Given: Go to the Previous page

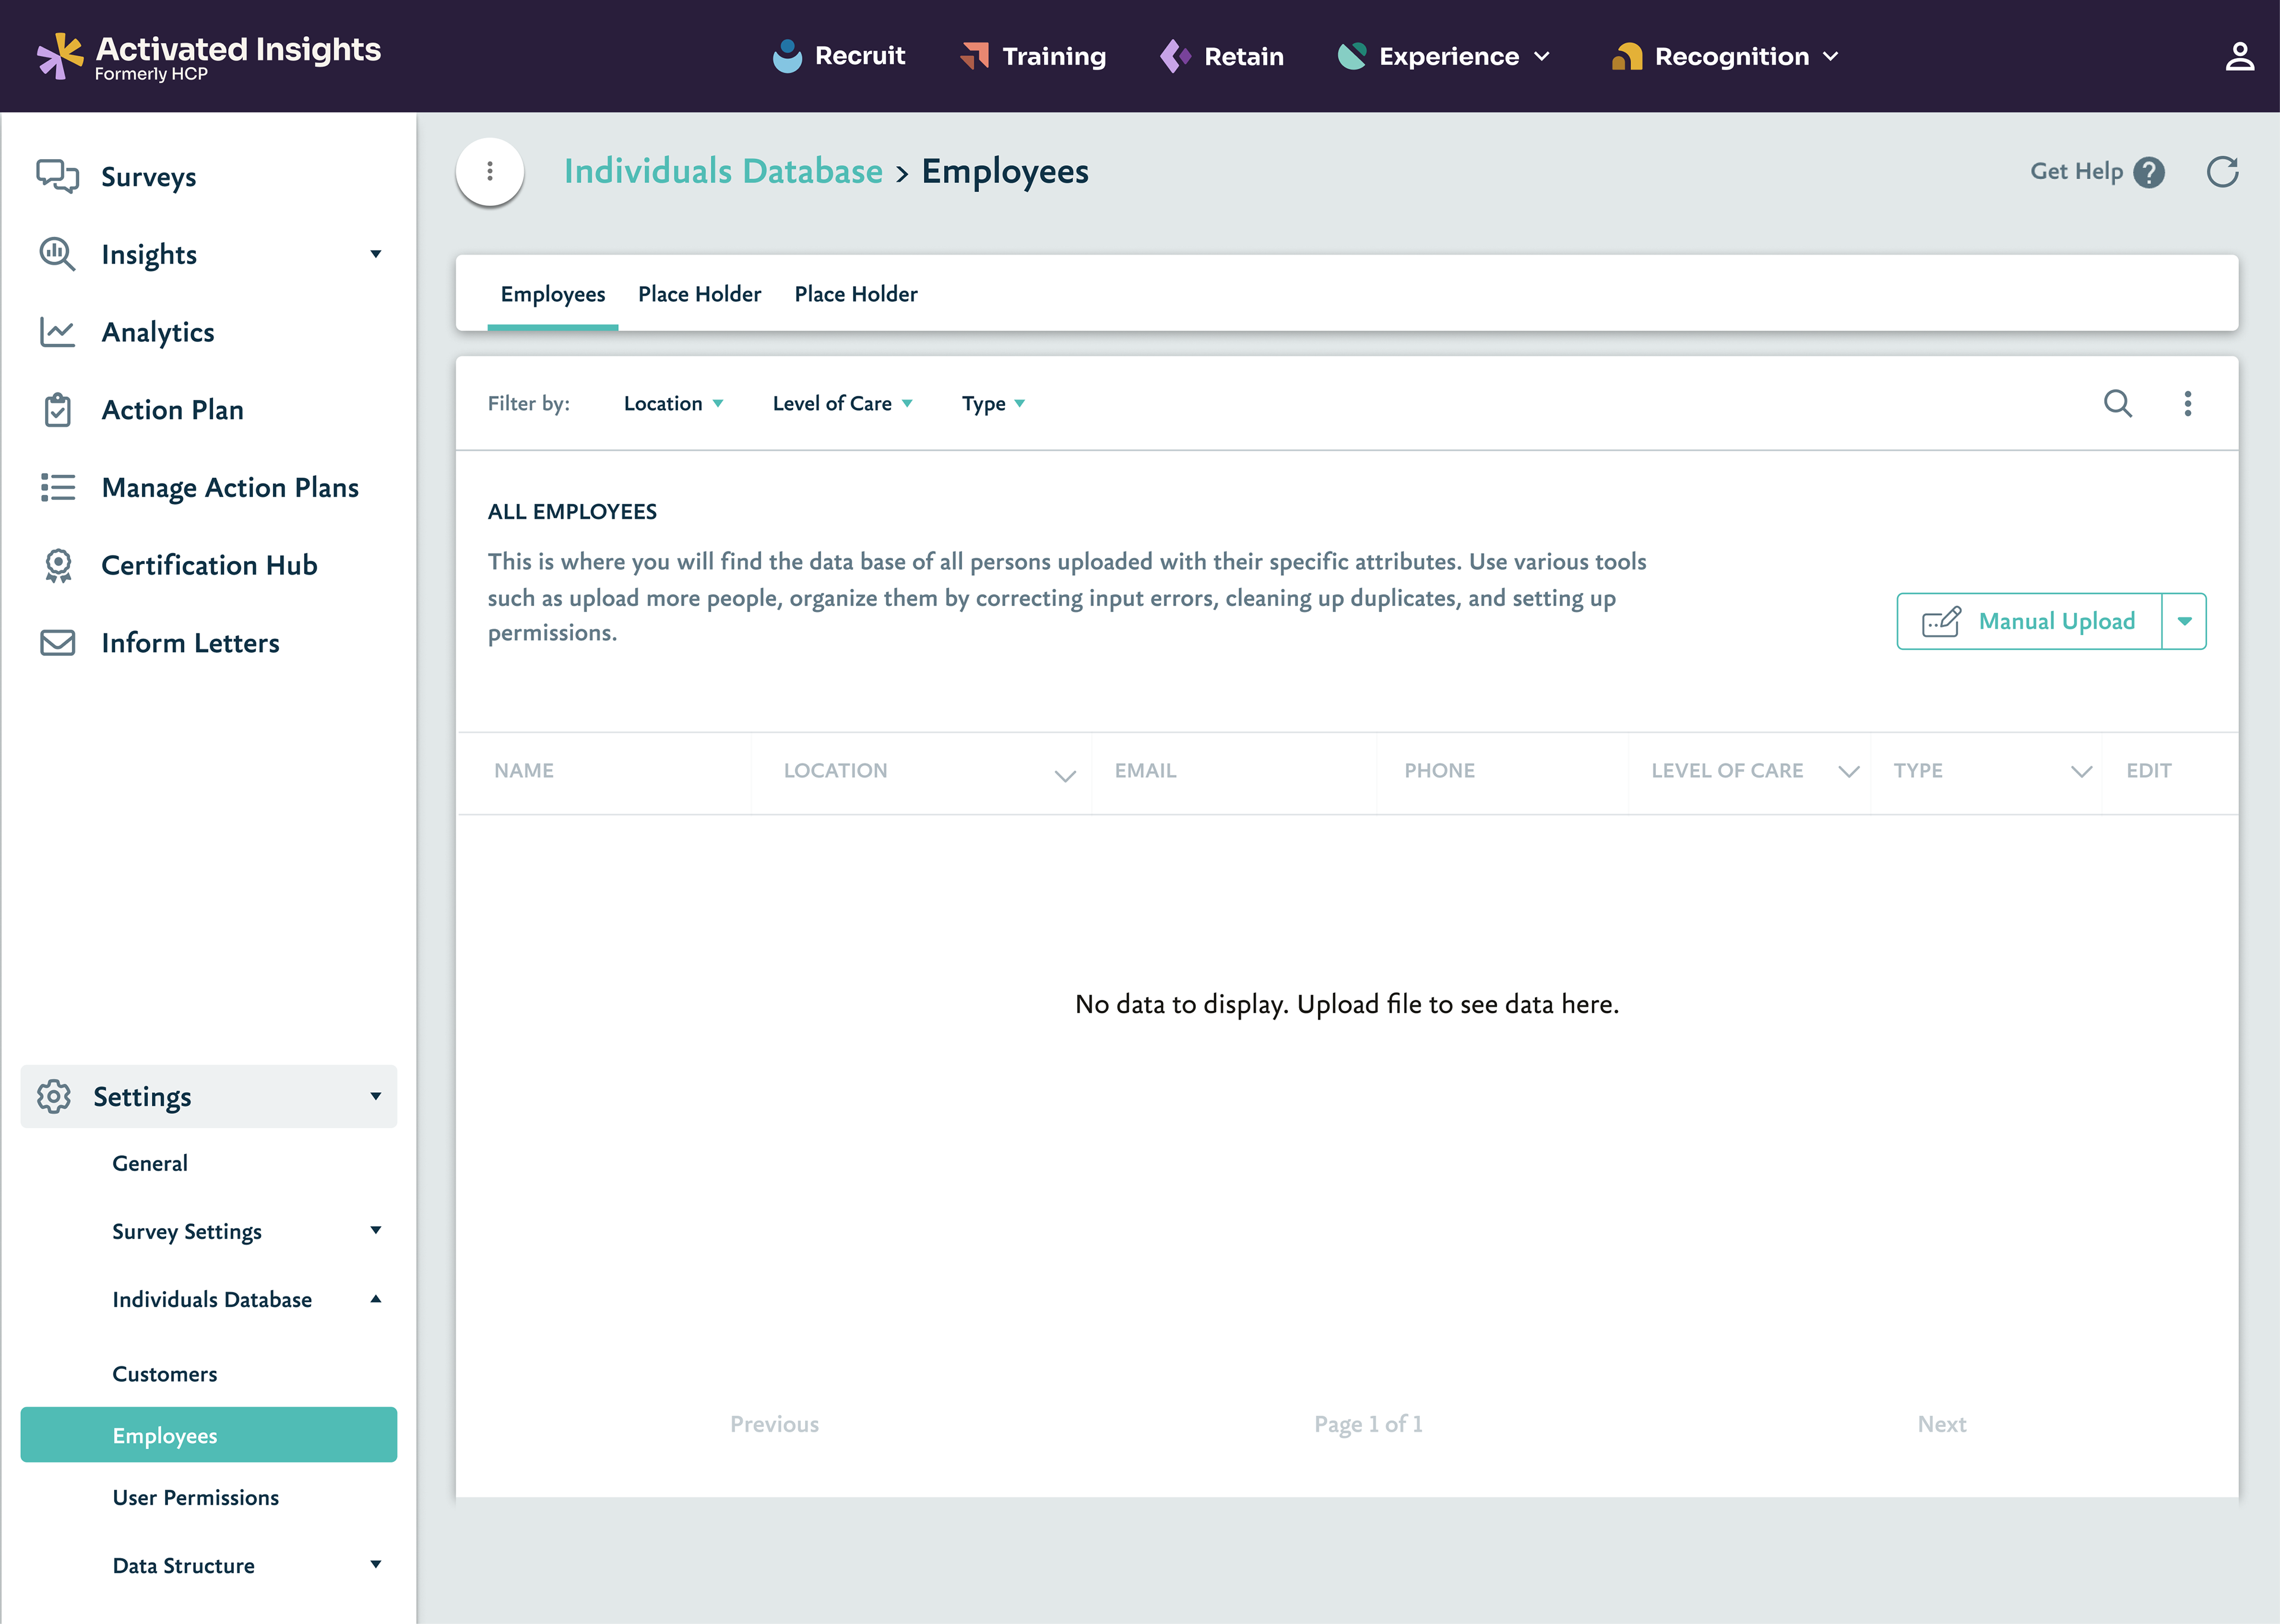Looking at the screenshot, I should 774,1424.
